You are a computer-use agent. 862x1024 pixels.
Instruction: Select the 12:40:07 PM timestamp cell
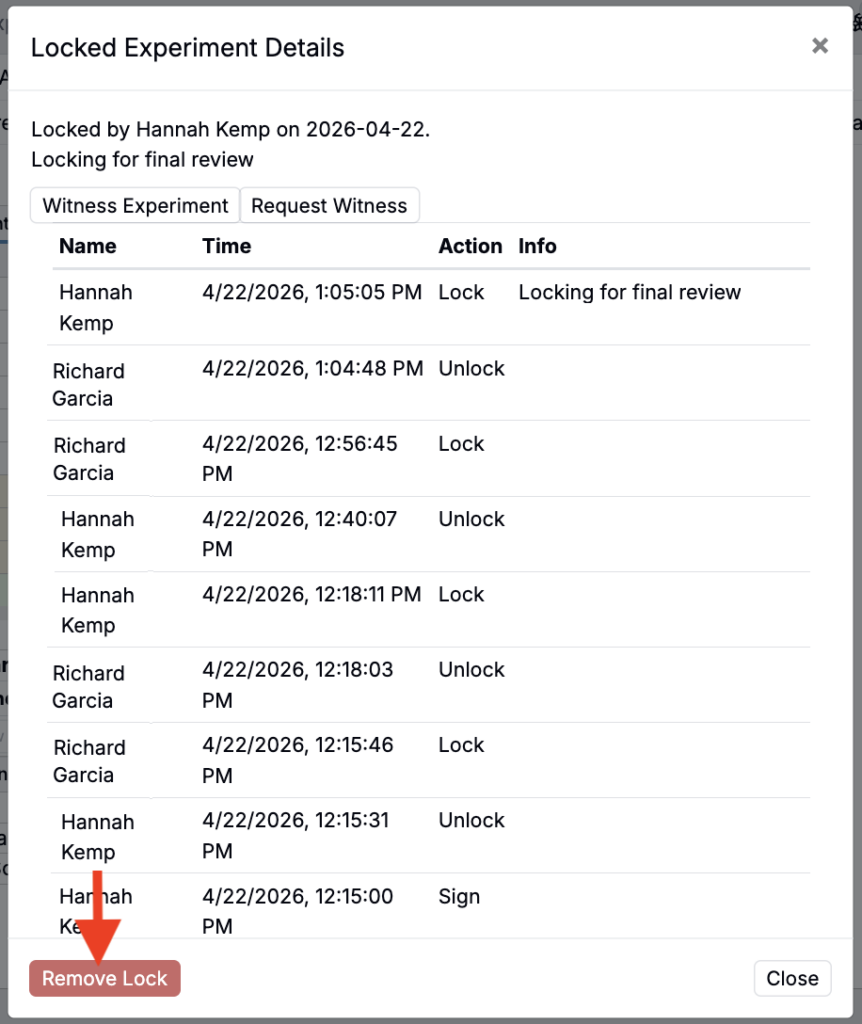coord(300,534)
